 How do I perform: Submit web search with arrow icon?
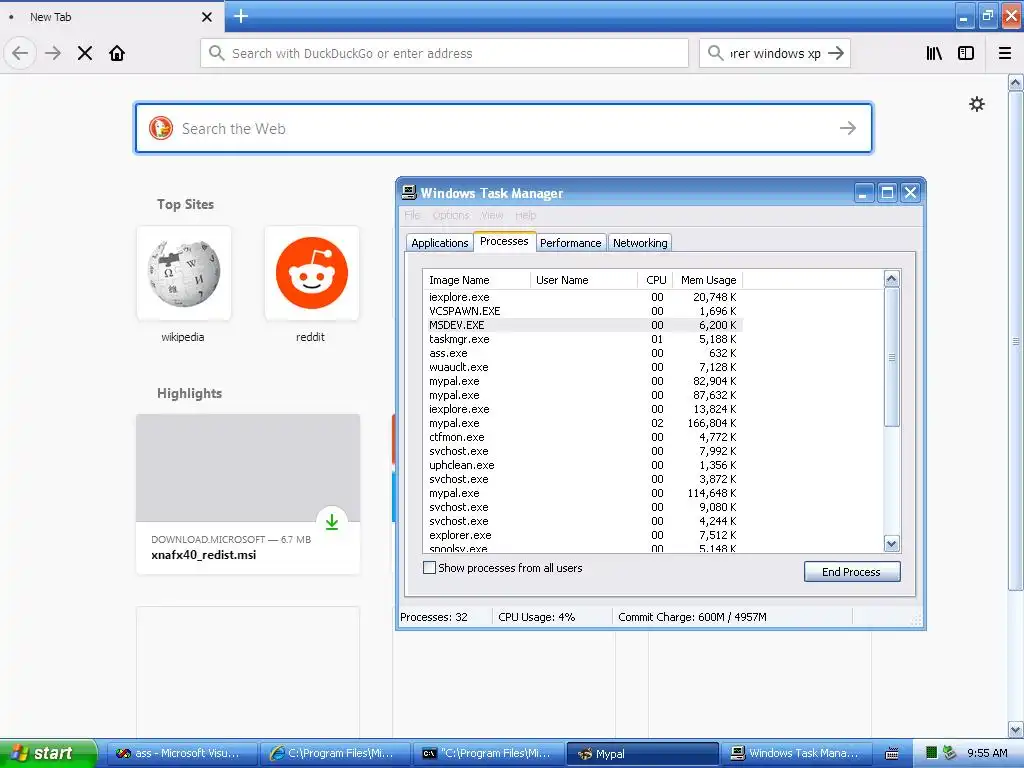tap(848, 128)
